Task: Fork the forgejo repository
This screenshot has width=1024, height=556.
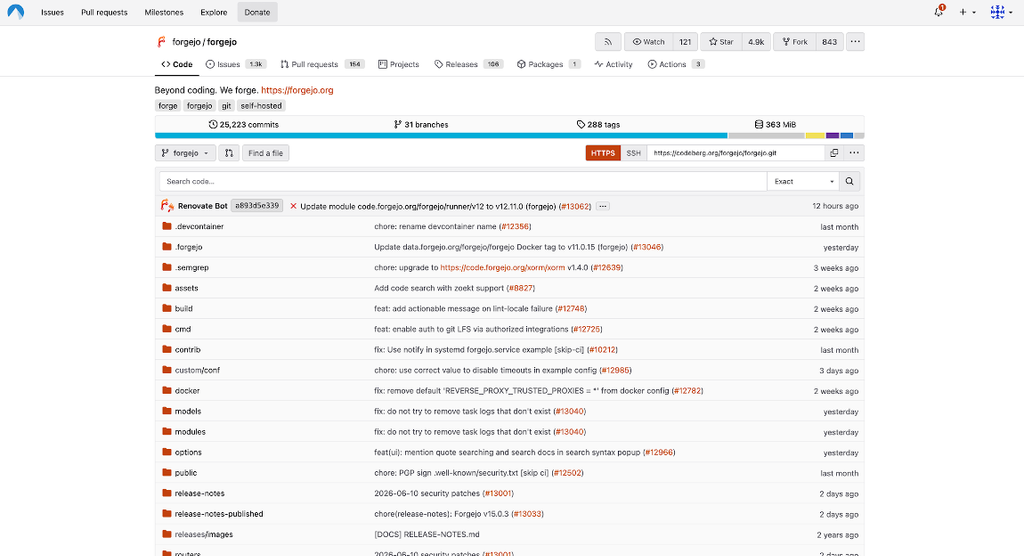Action: tap(795, 42)
